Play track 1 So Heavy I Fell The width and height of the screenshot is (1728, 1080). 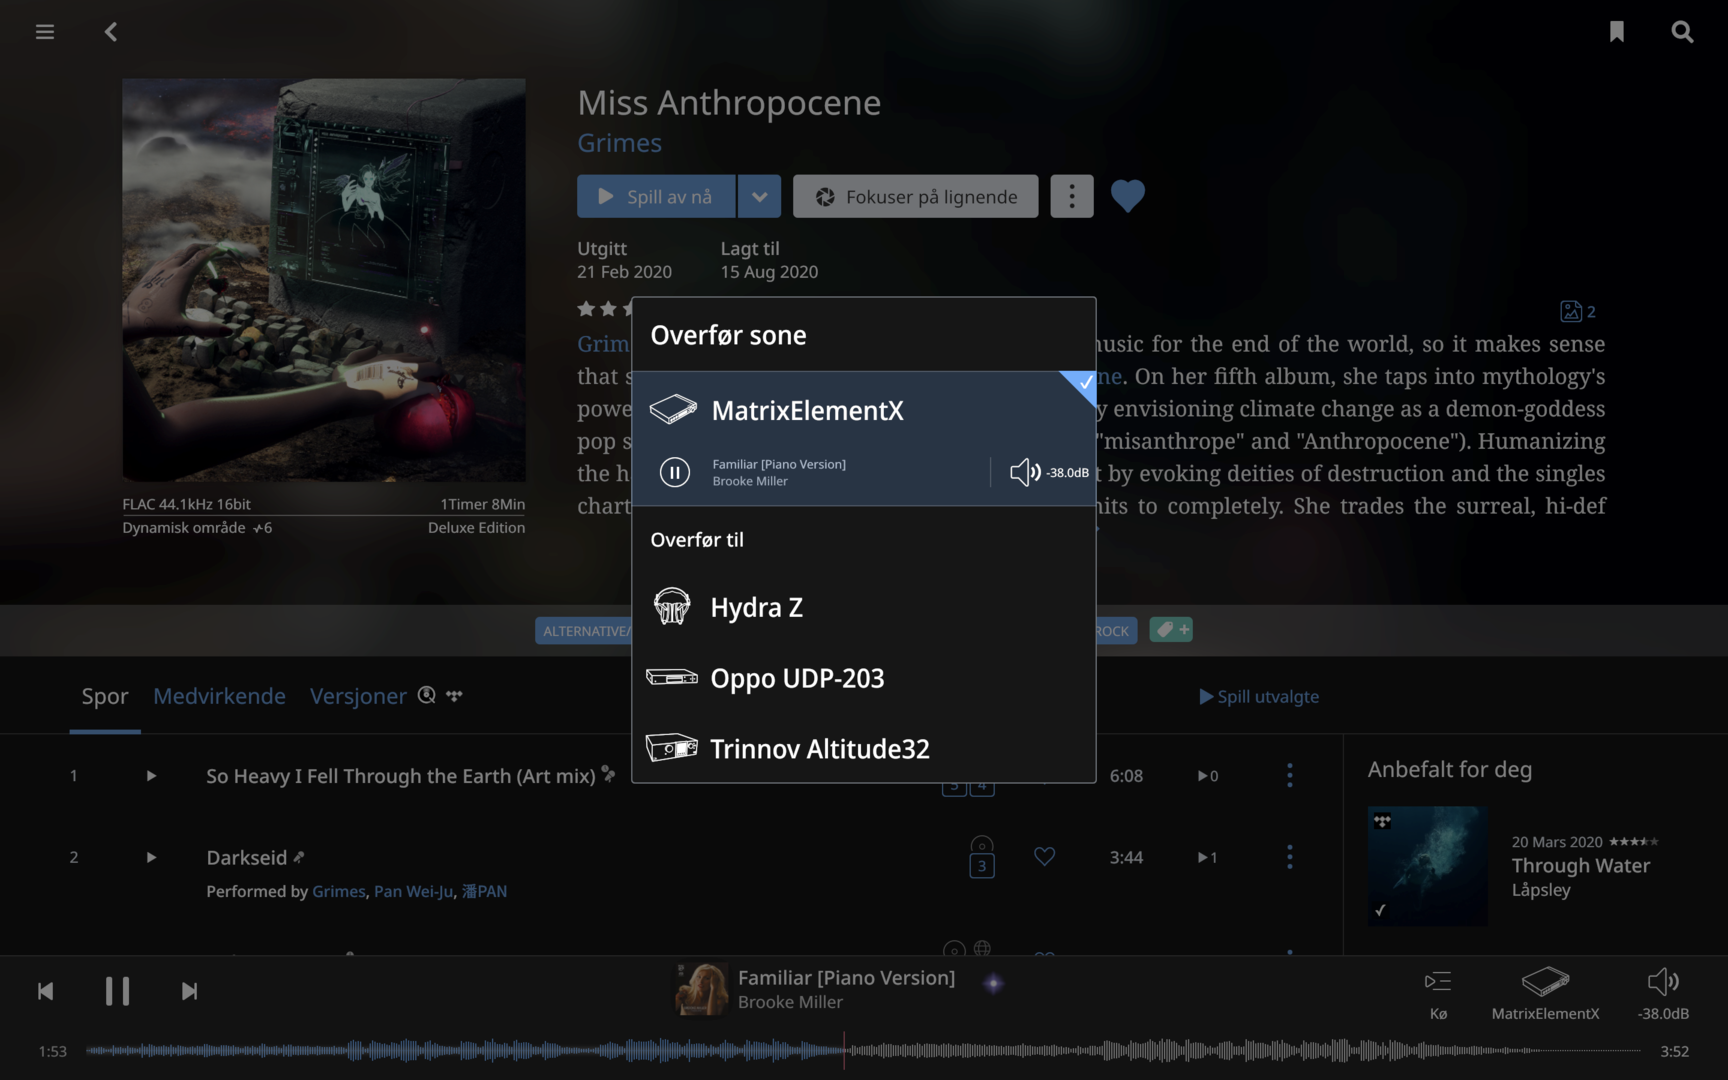click(151, 776)
